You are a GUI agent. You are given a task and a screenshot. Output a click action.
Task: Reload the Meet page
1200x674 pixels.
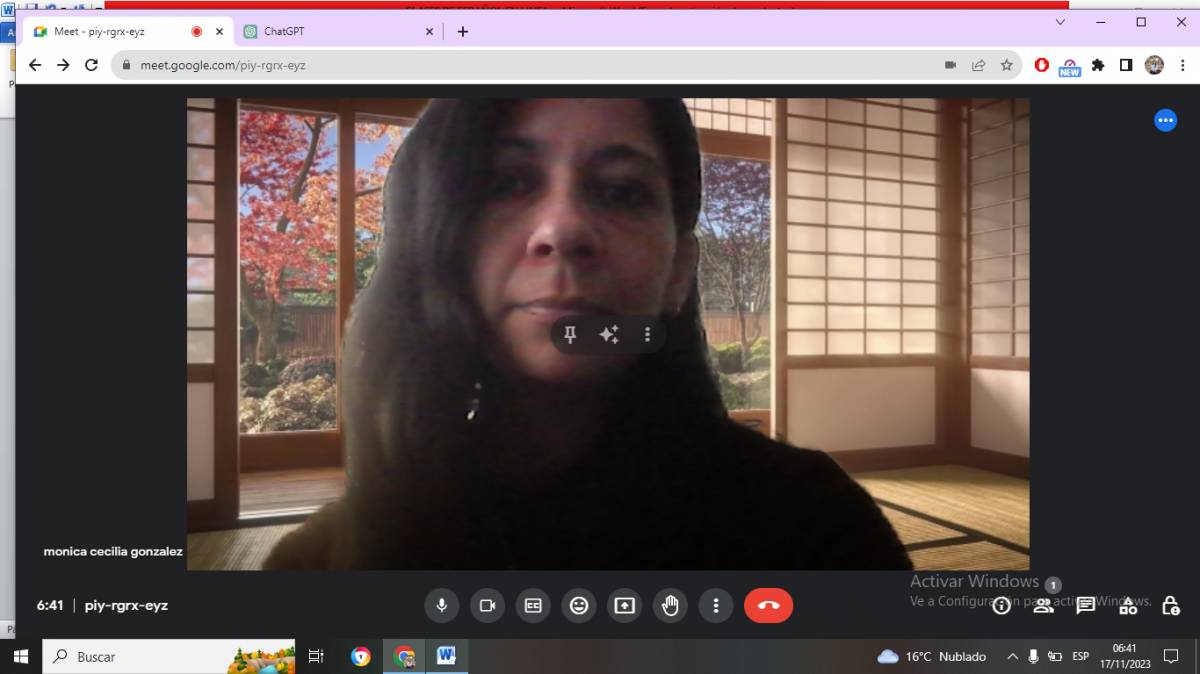tap(91, 65)
